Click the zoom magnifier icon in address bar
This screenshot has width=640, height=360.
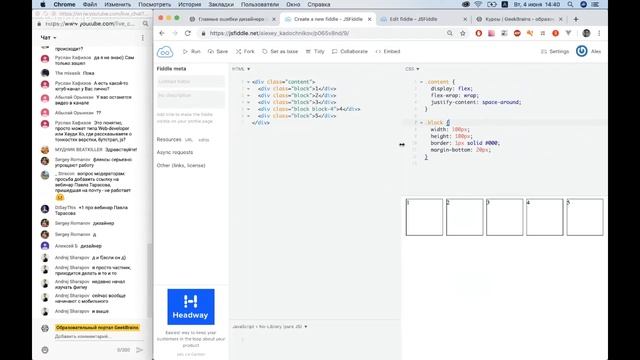[x=449, y=33]
